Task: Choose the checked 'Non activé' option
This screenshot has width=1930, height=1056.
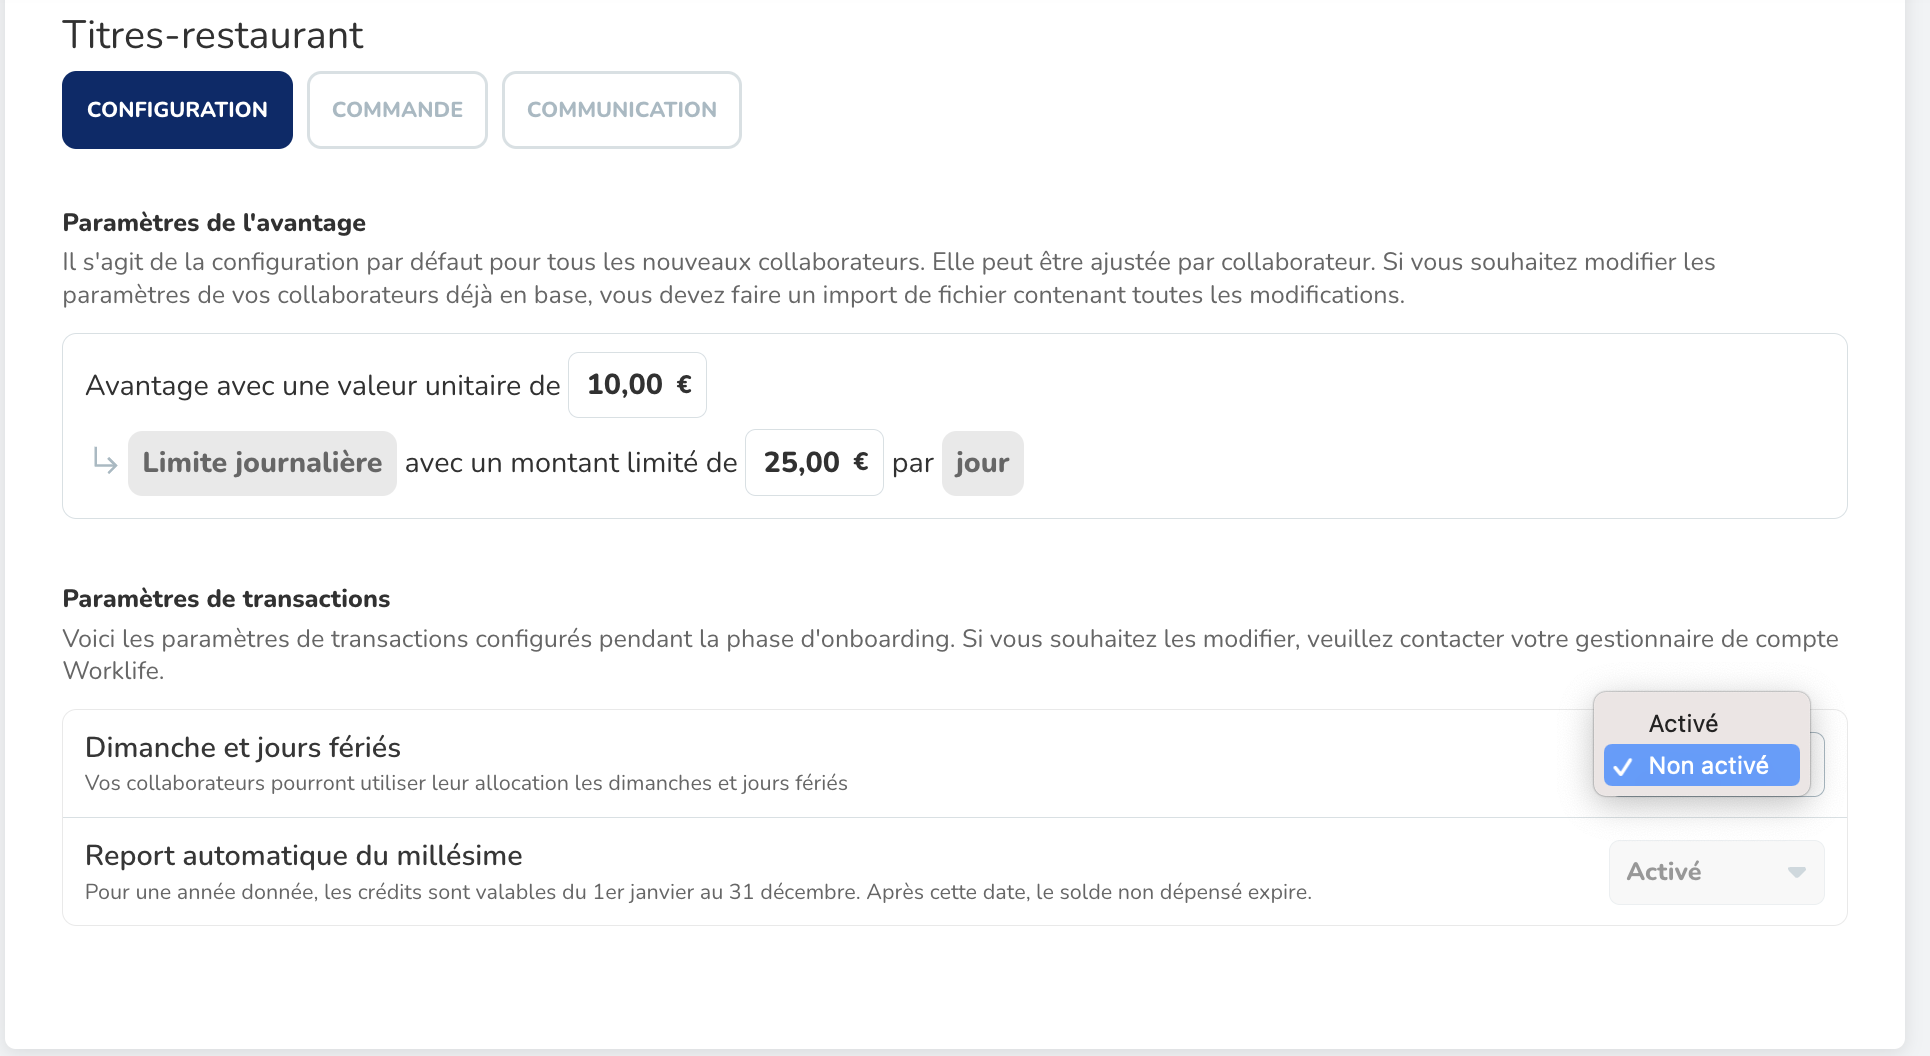Action: pos(1707,766)
